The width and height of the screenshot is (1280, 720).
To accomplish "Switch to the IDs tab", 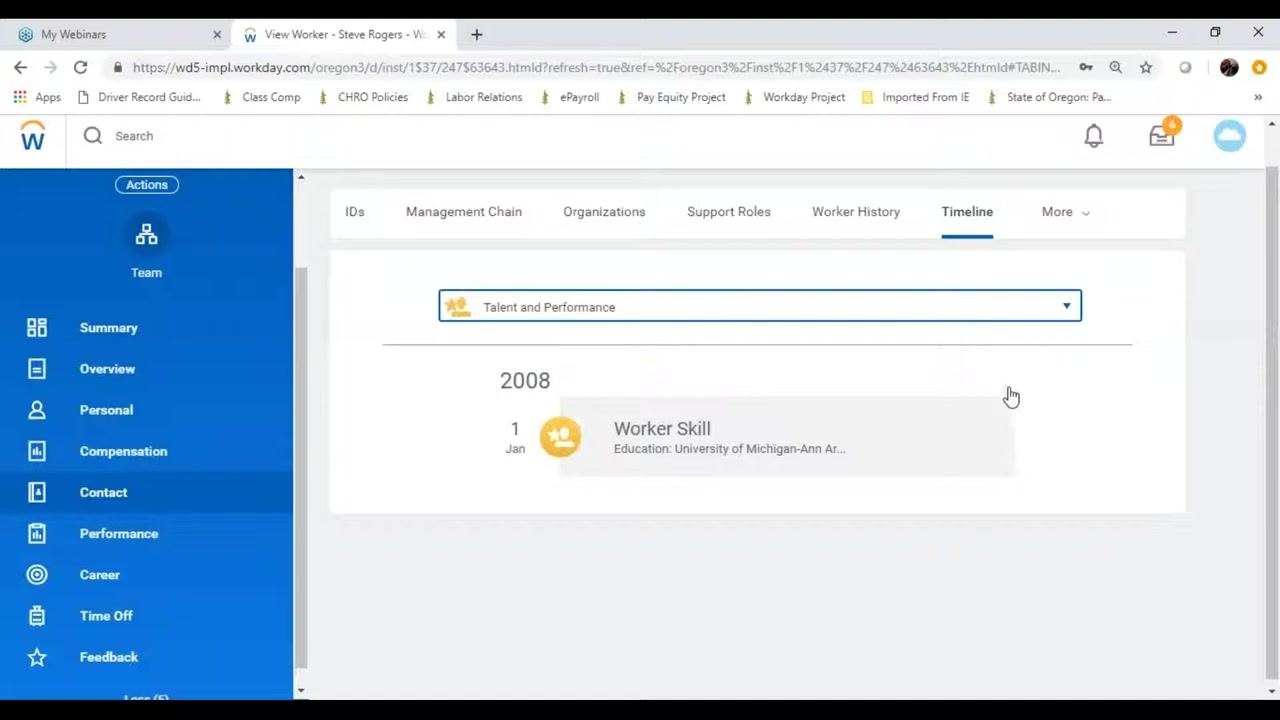I will click(x=355, y=212).
